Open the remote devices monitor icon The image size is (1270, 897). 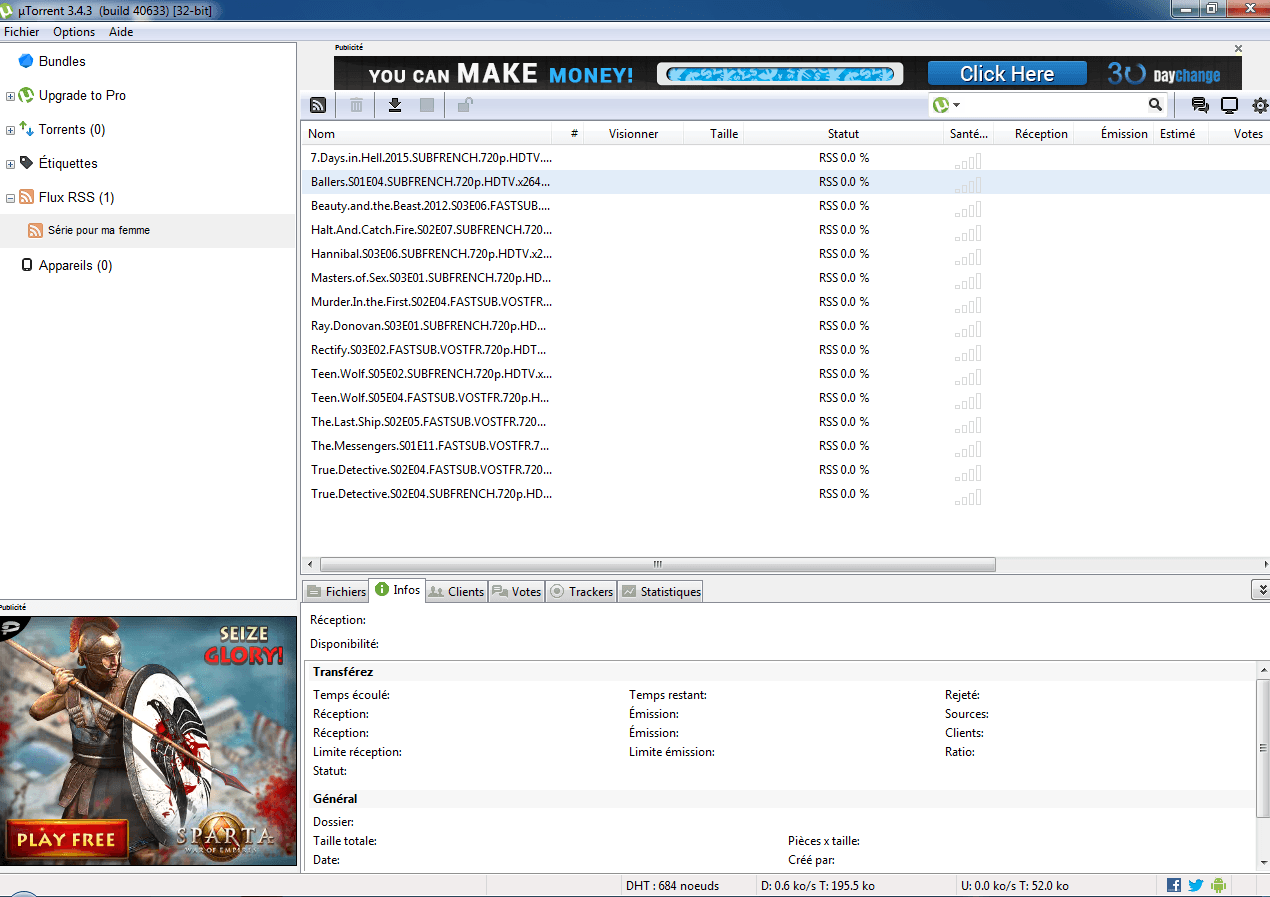(x=1230, y=105)
